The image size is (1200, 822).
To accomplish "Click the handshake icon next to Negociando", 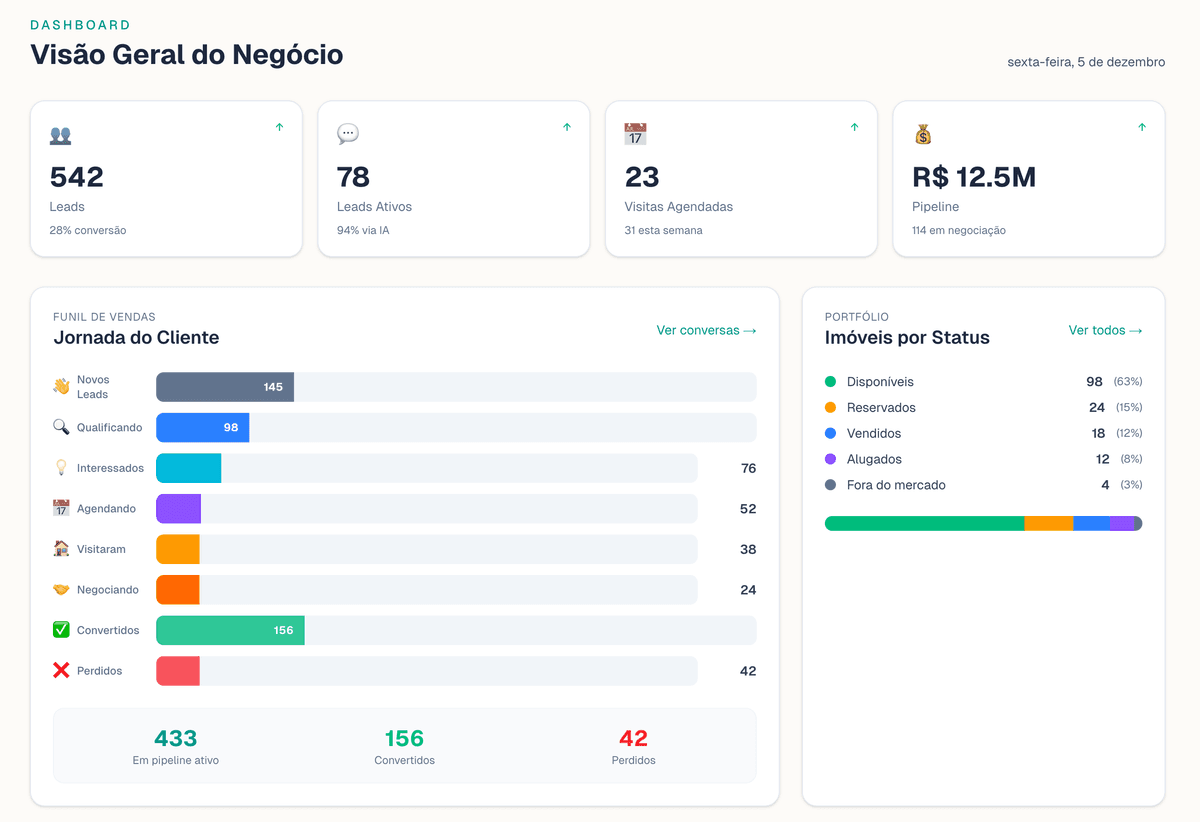I will pyautogui.click(x=62, y=589).
